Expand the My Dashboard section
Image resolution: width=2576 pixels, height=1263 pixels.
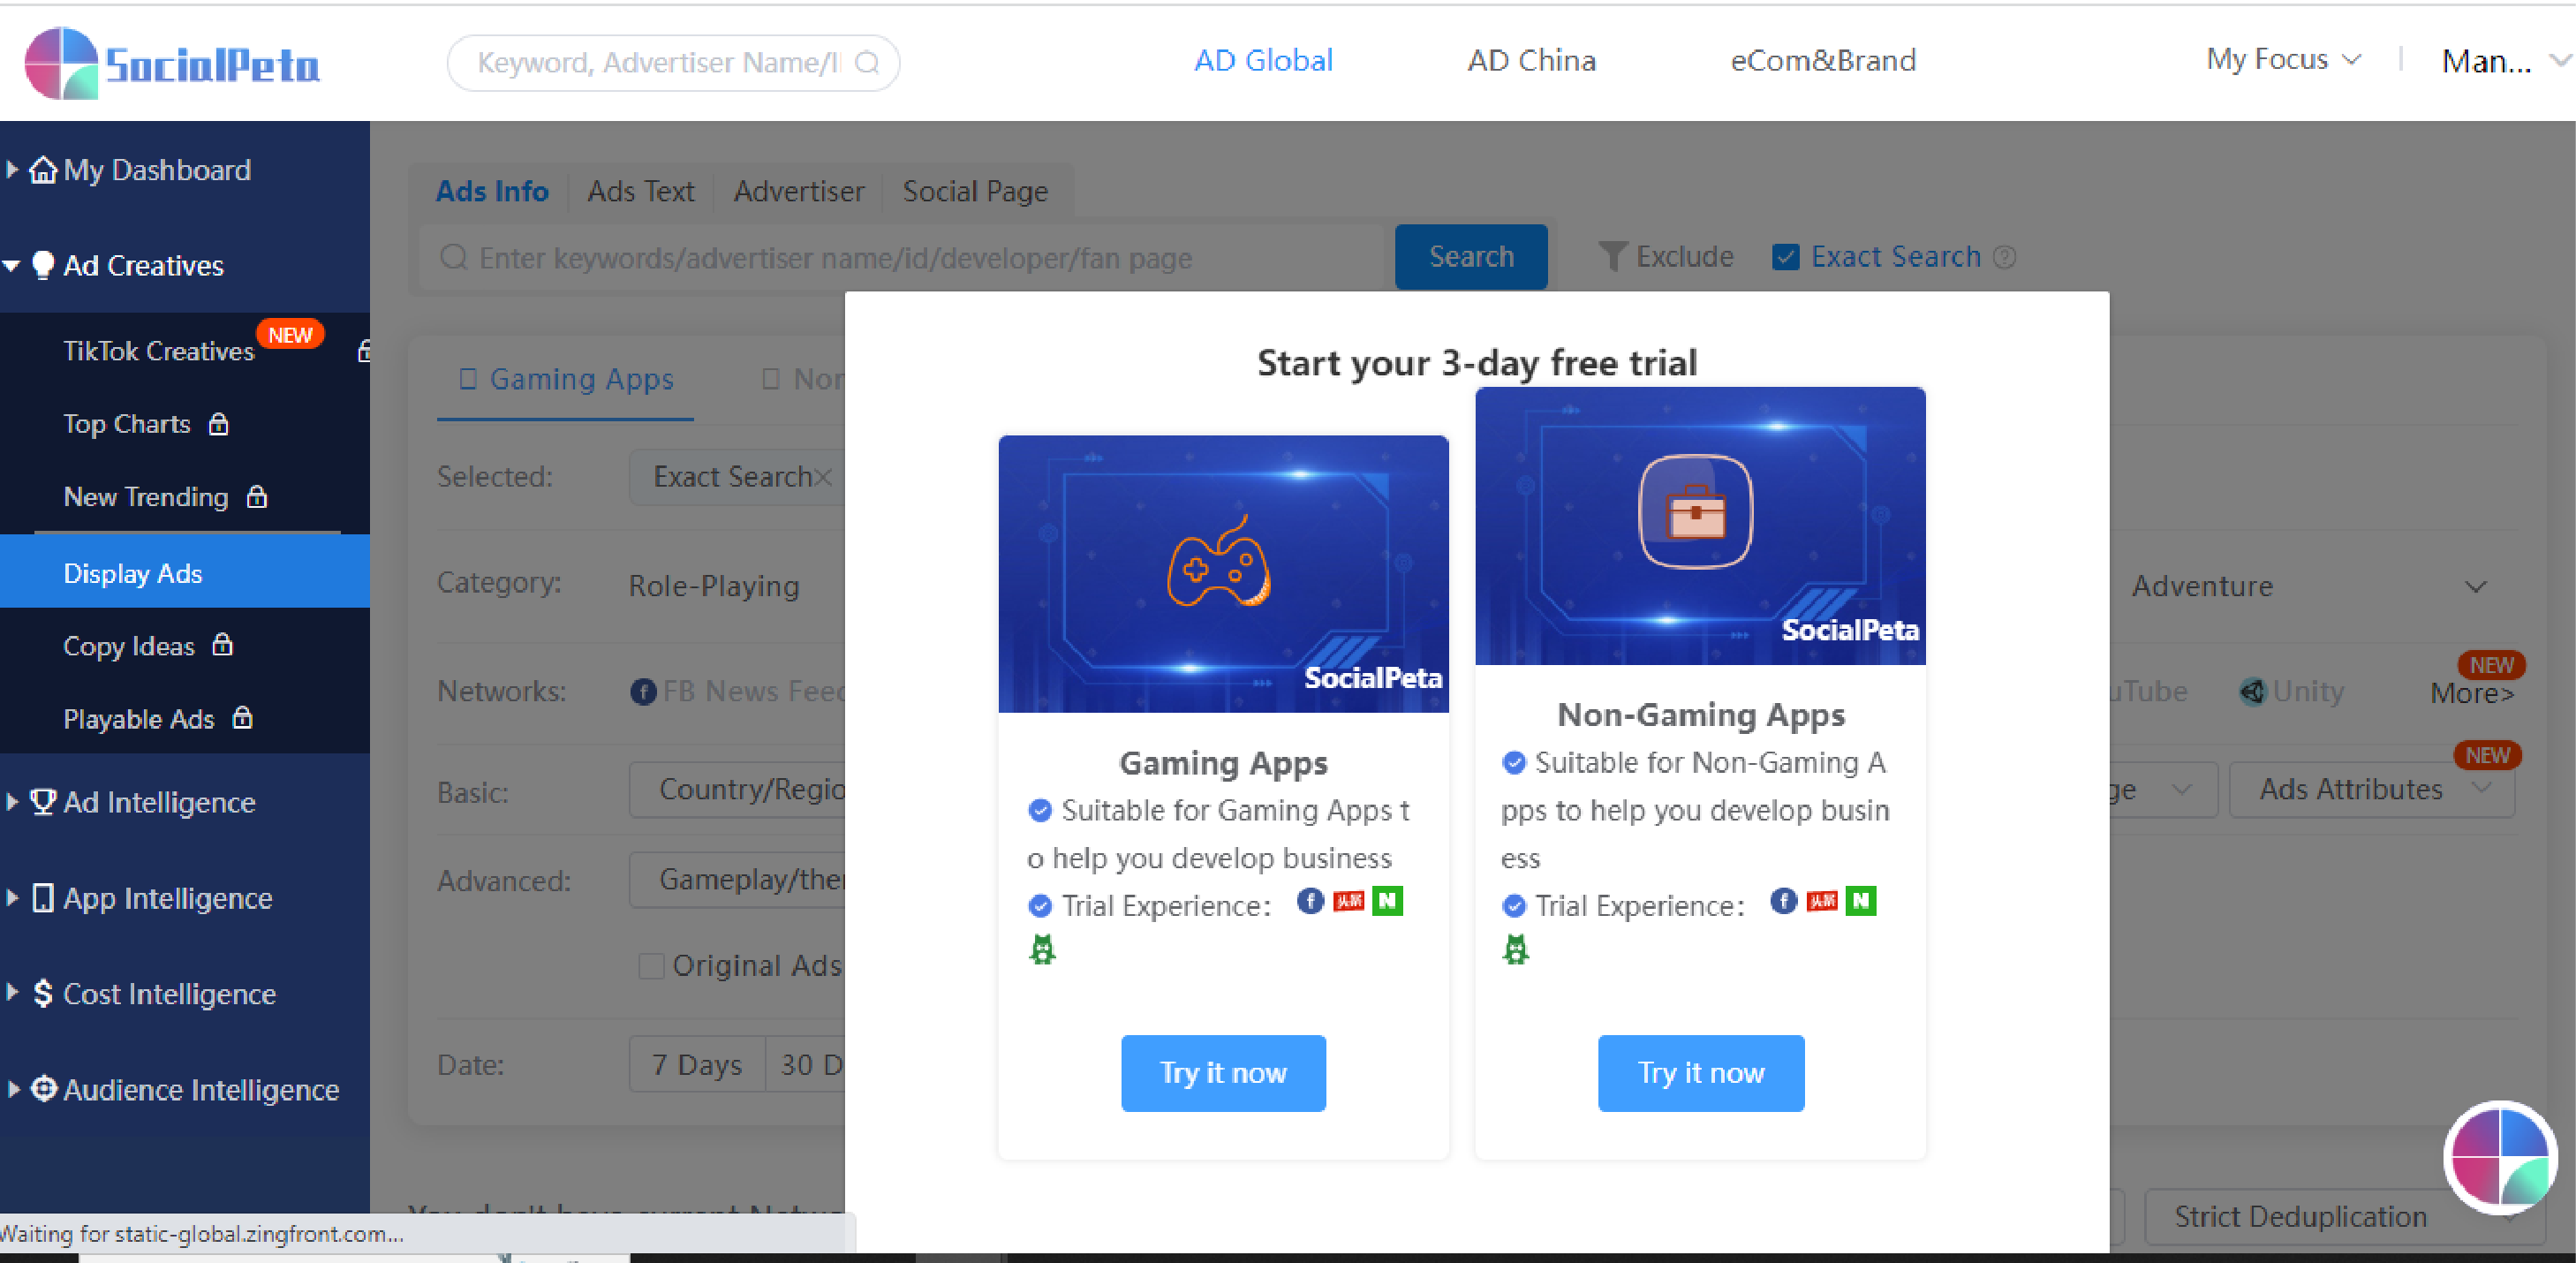coord(12,170)
